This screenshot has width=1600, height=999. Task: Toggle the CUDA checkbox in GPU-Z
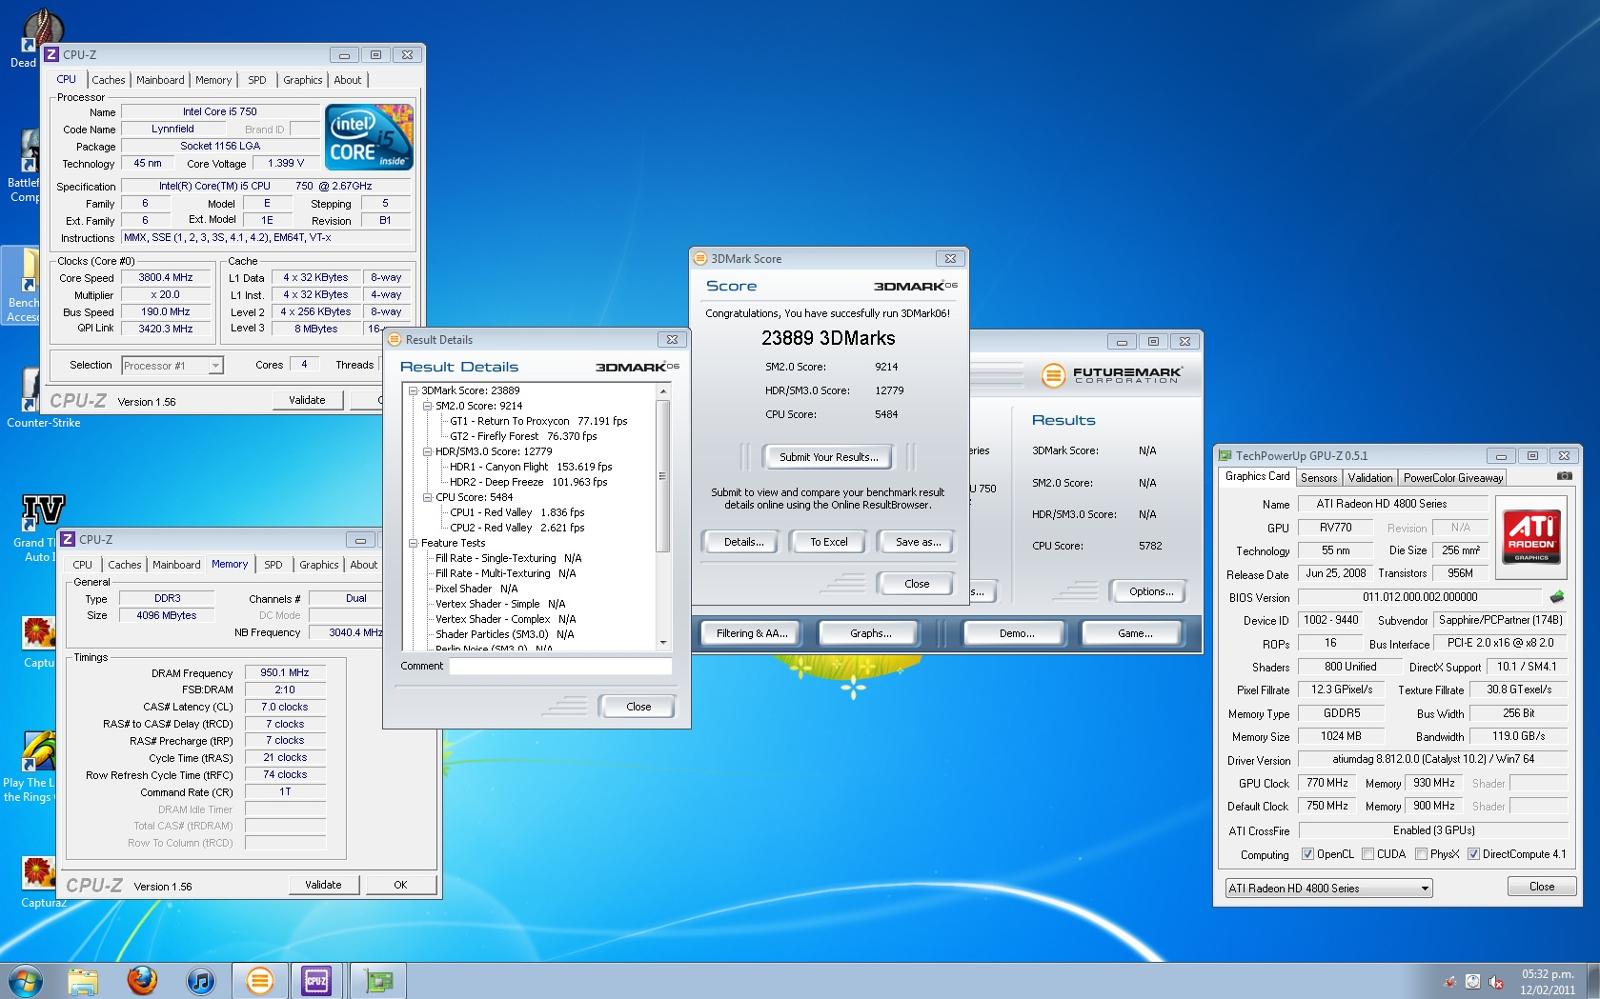point(1367,854)
